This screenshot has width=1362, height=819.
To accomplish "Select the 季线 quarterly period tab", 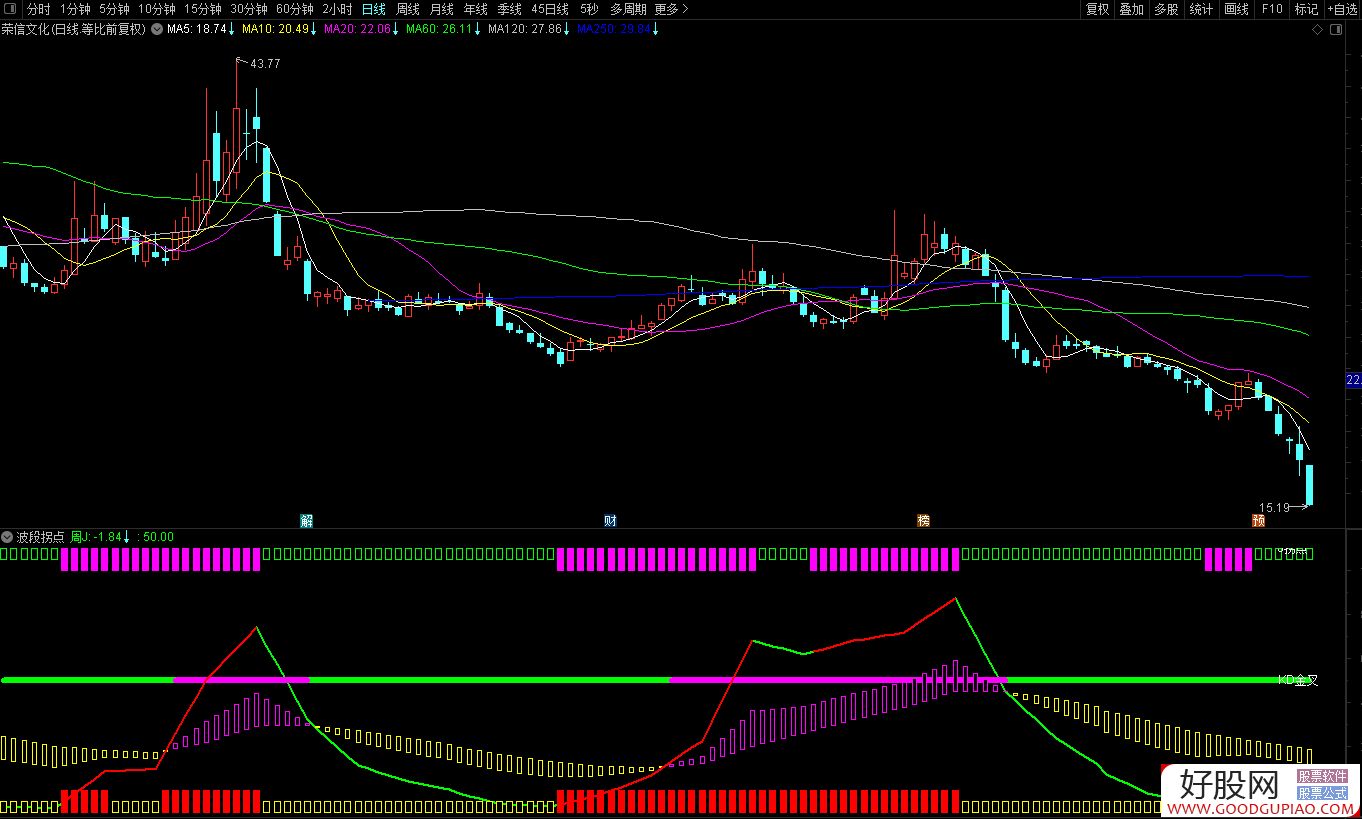I will [x=509, y=9].
